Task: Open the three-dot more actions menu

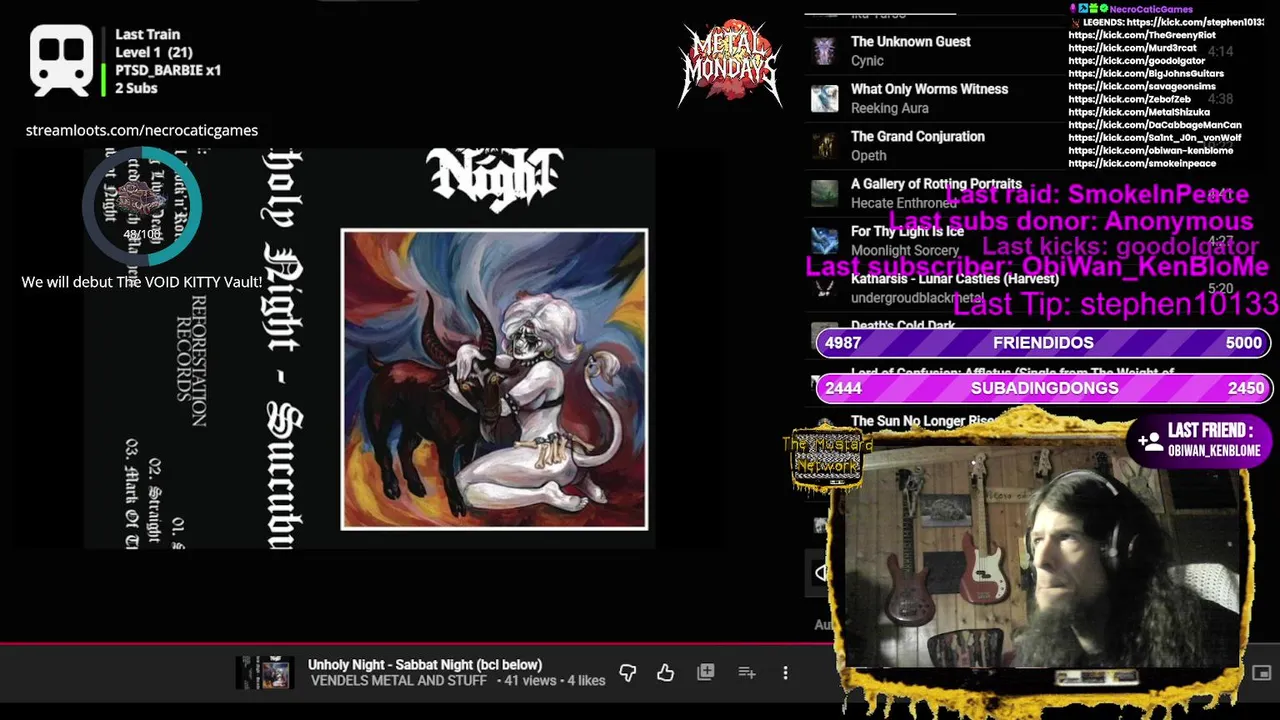Action: click(x=785, y=673)
